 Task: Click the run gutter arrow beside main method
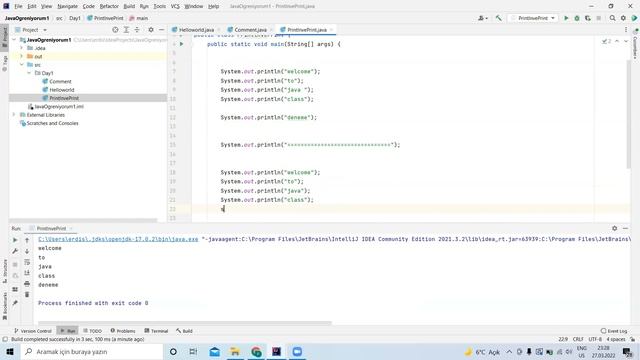click(182, 44)
